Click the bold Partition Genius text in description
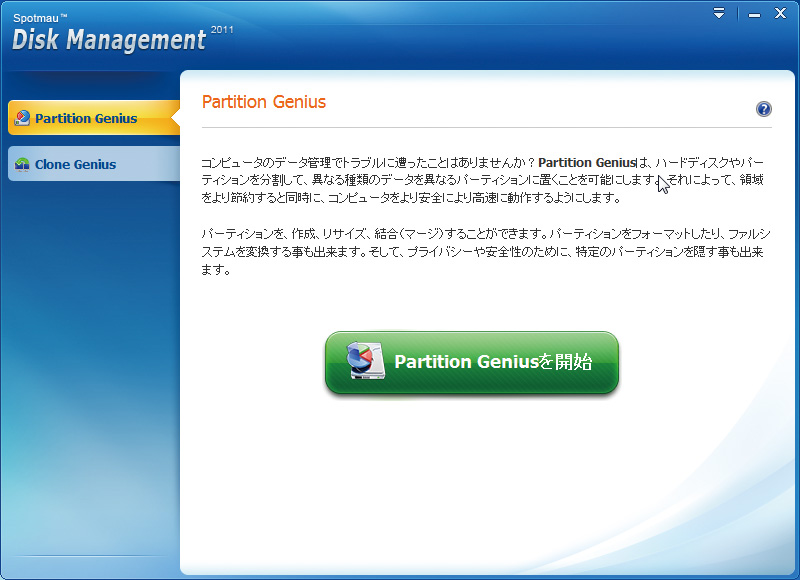 point(587,163)
